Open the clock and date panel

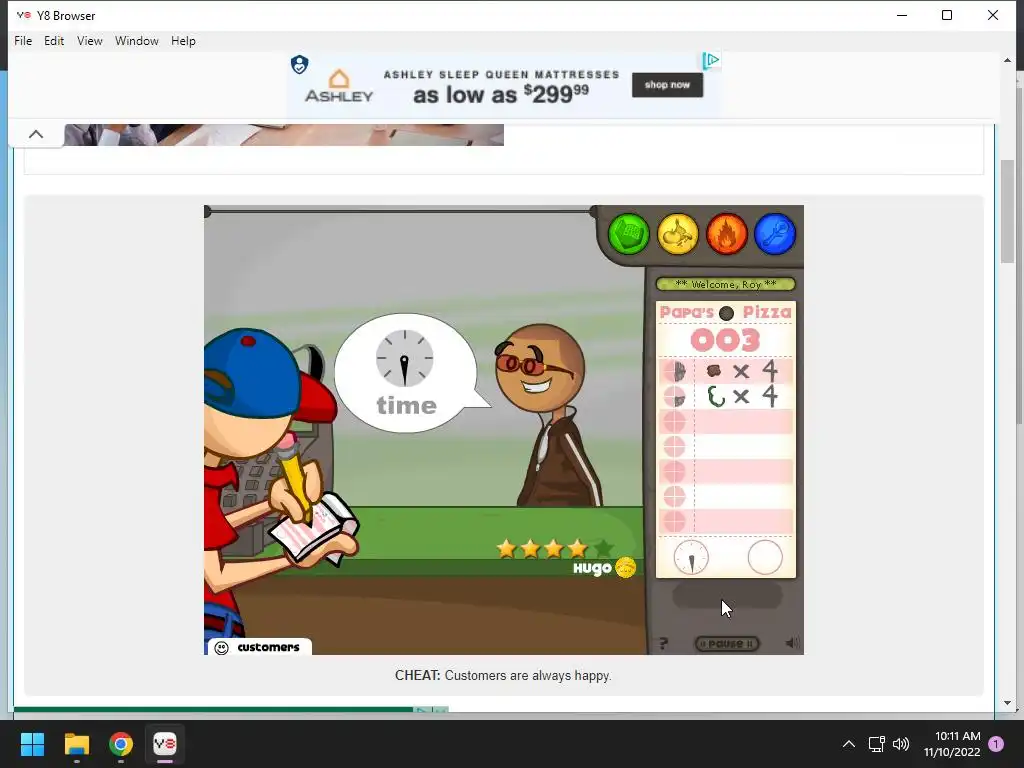pyautogui.click(x=952, y=744)
